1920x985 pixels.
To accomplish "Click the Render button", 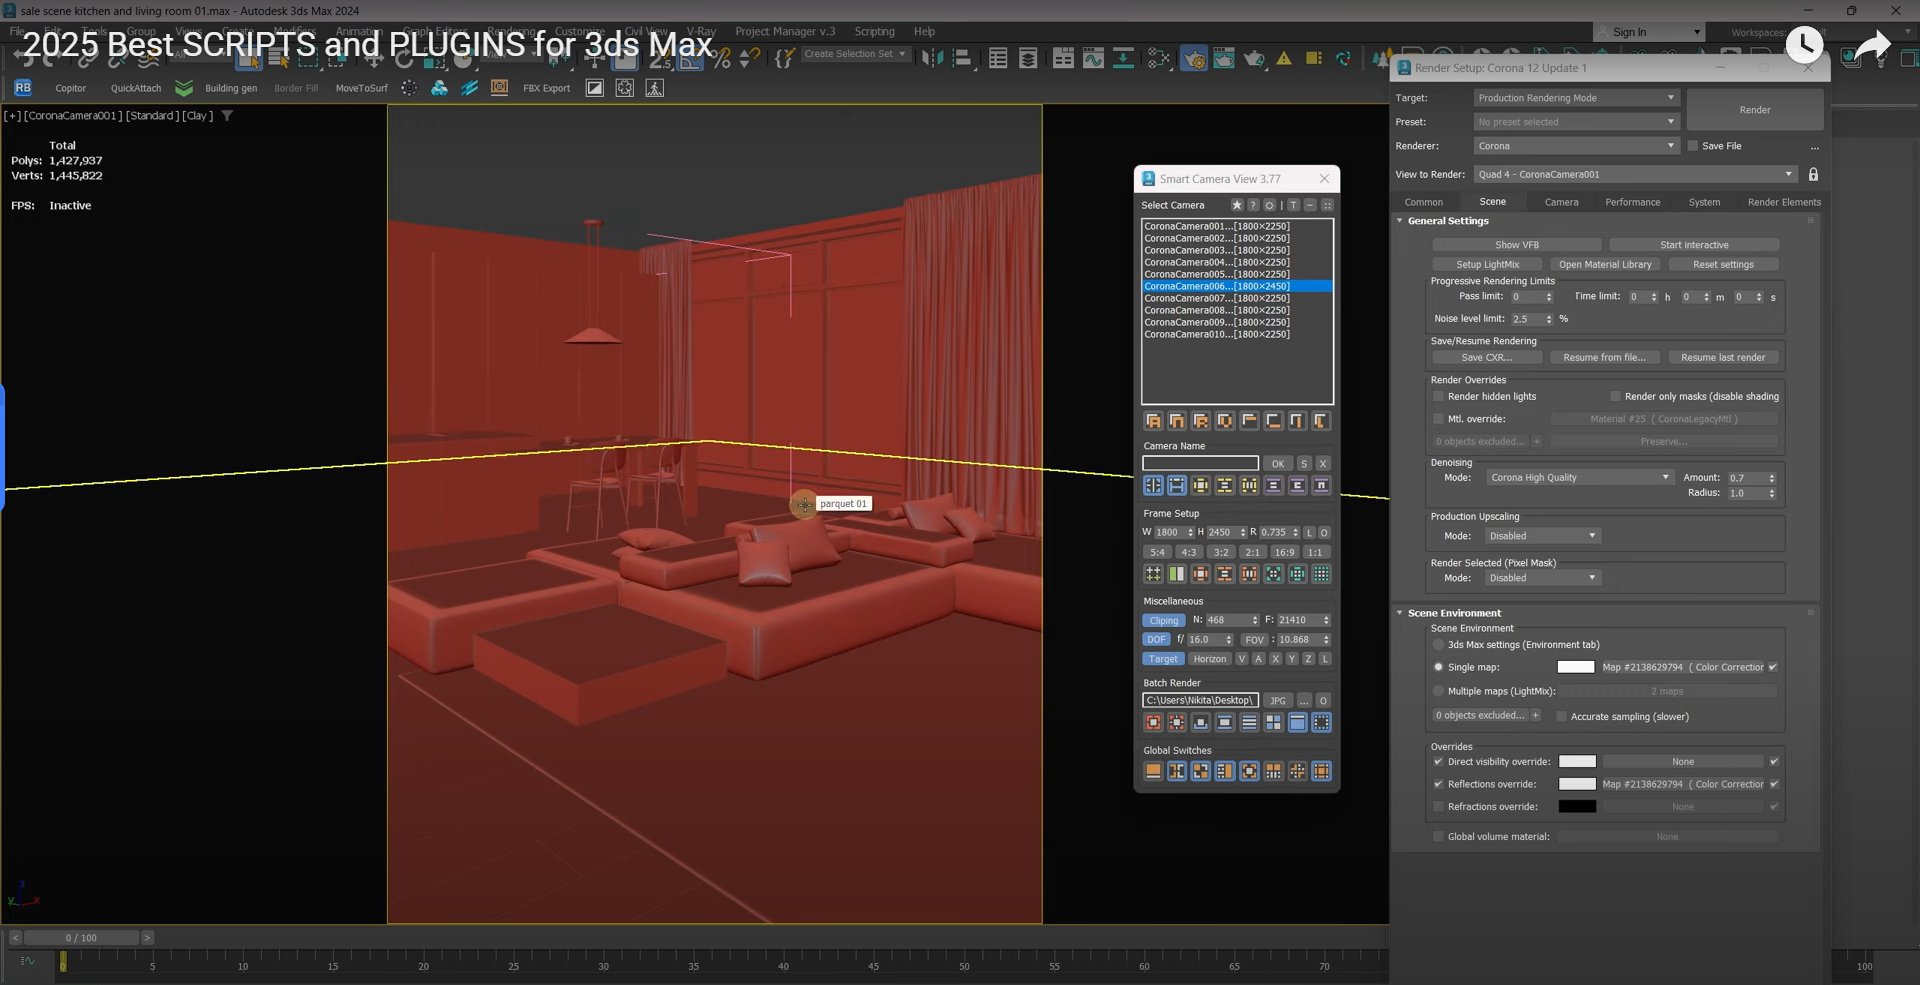I will pyautogui.click(x=1754, y=110).
